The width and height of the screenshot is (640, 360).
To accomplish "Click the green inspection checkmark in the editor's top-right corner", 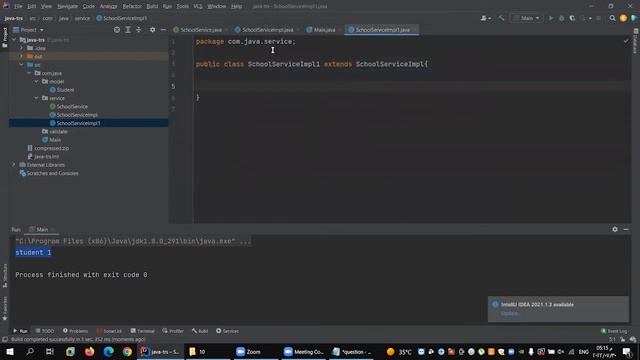I will [x=626, y=41].
